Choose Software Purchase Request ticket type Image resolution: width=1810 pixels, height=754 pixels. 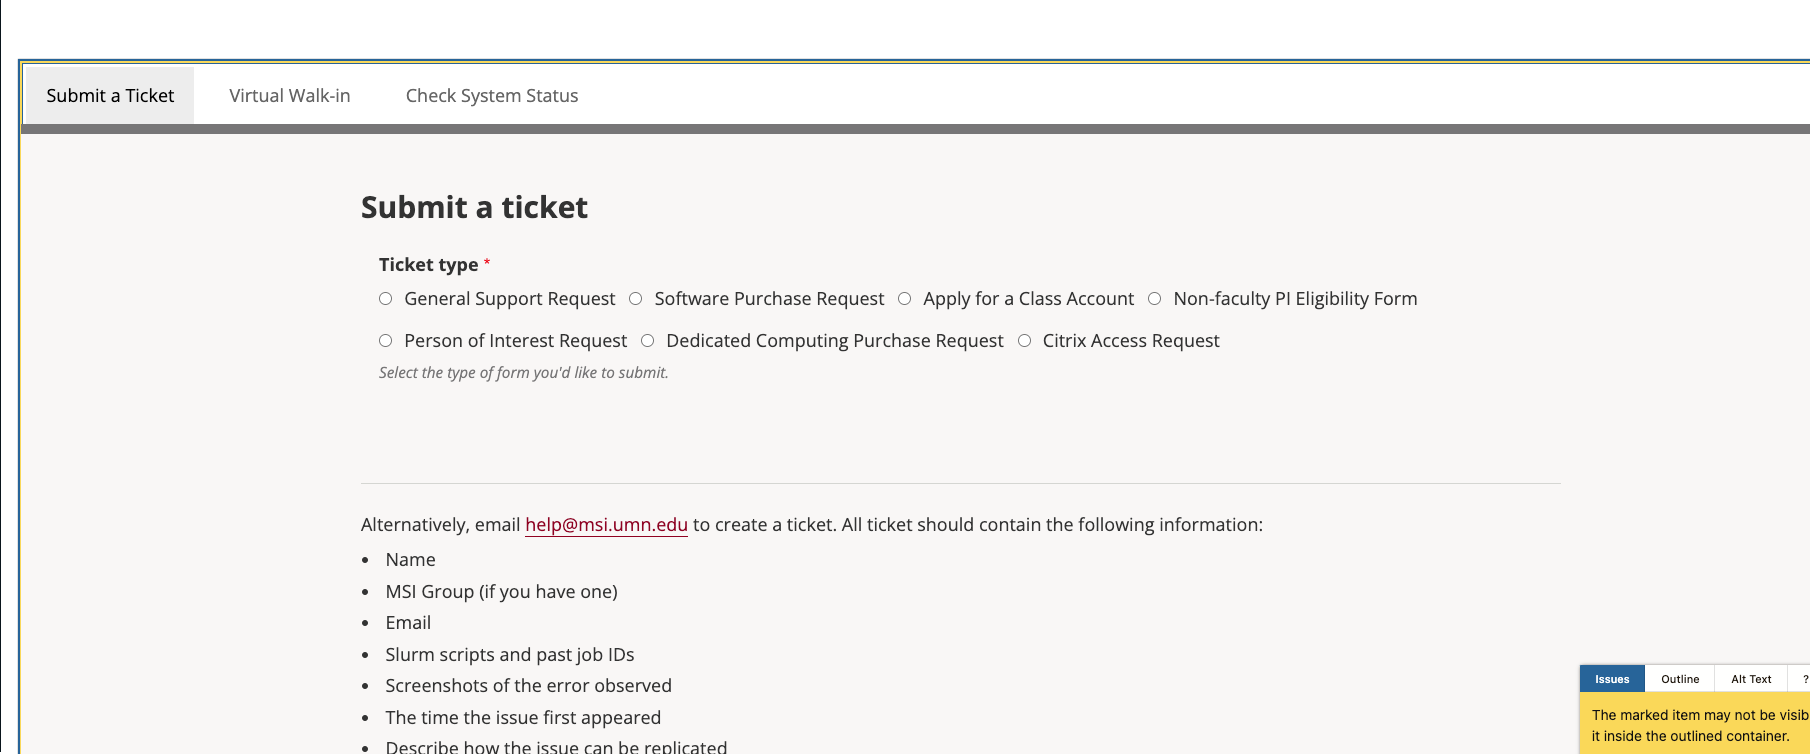point(635,299)
